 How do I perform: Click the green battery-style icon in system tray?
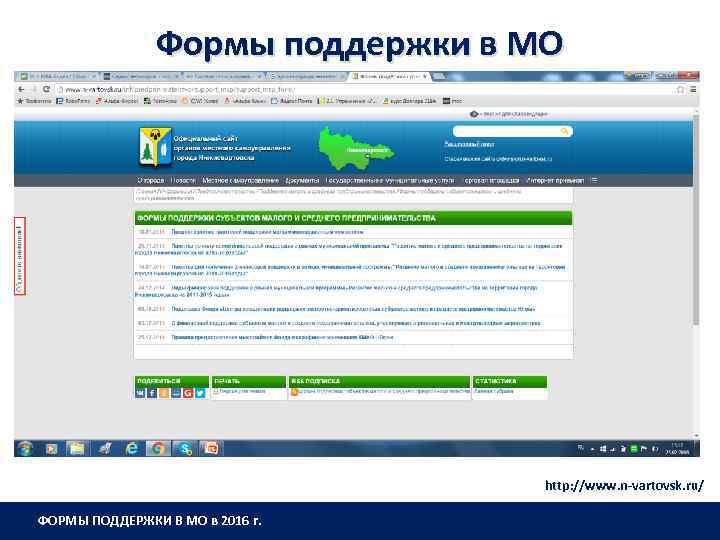[x=634, y=449]
